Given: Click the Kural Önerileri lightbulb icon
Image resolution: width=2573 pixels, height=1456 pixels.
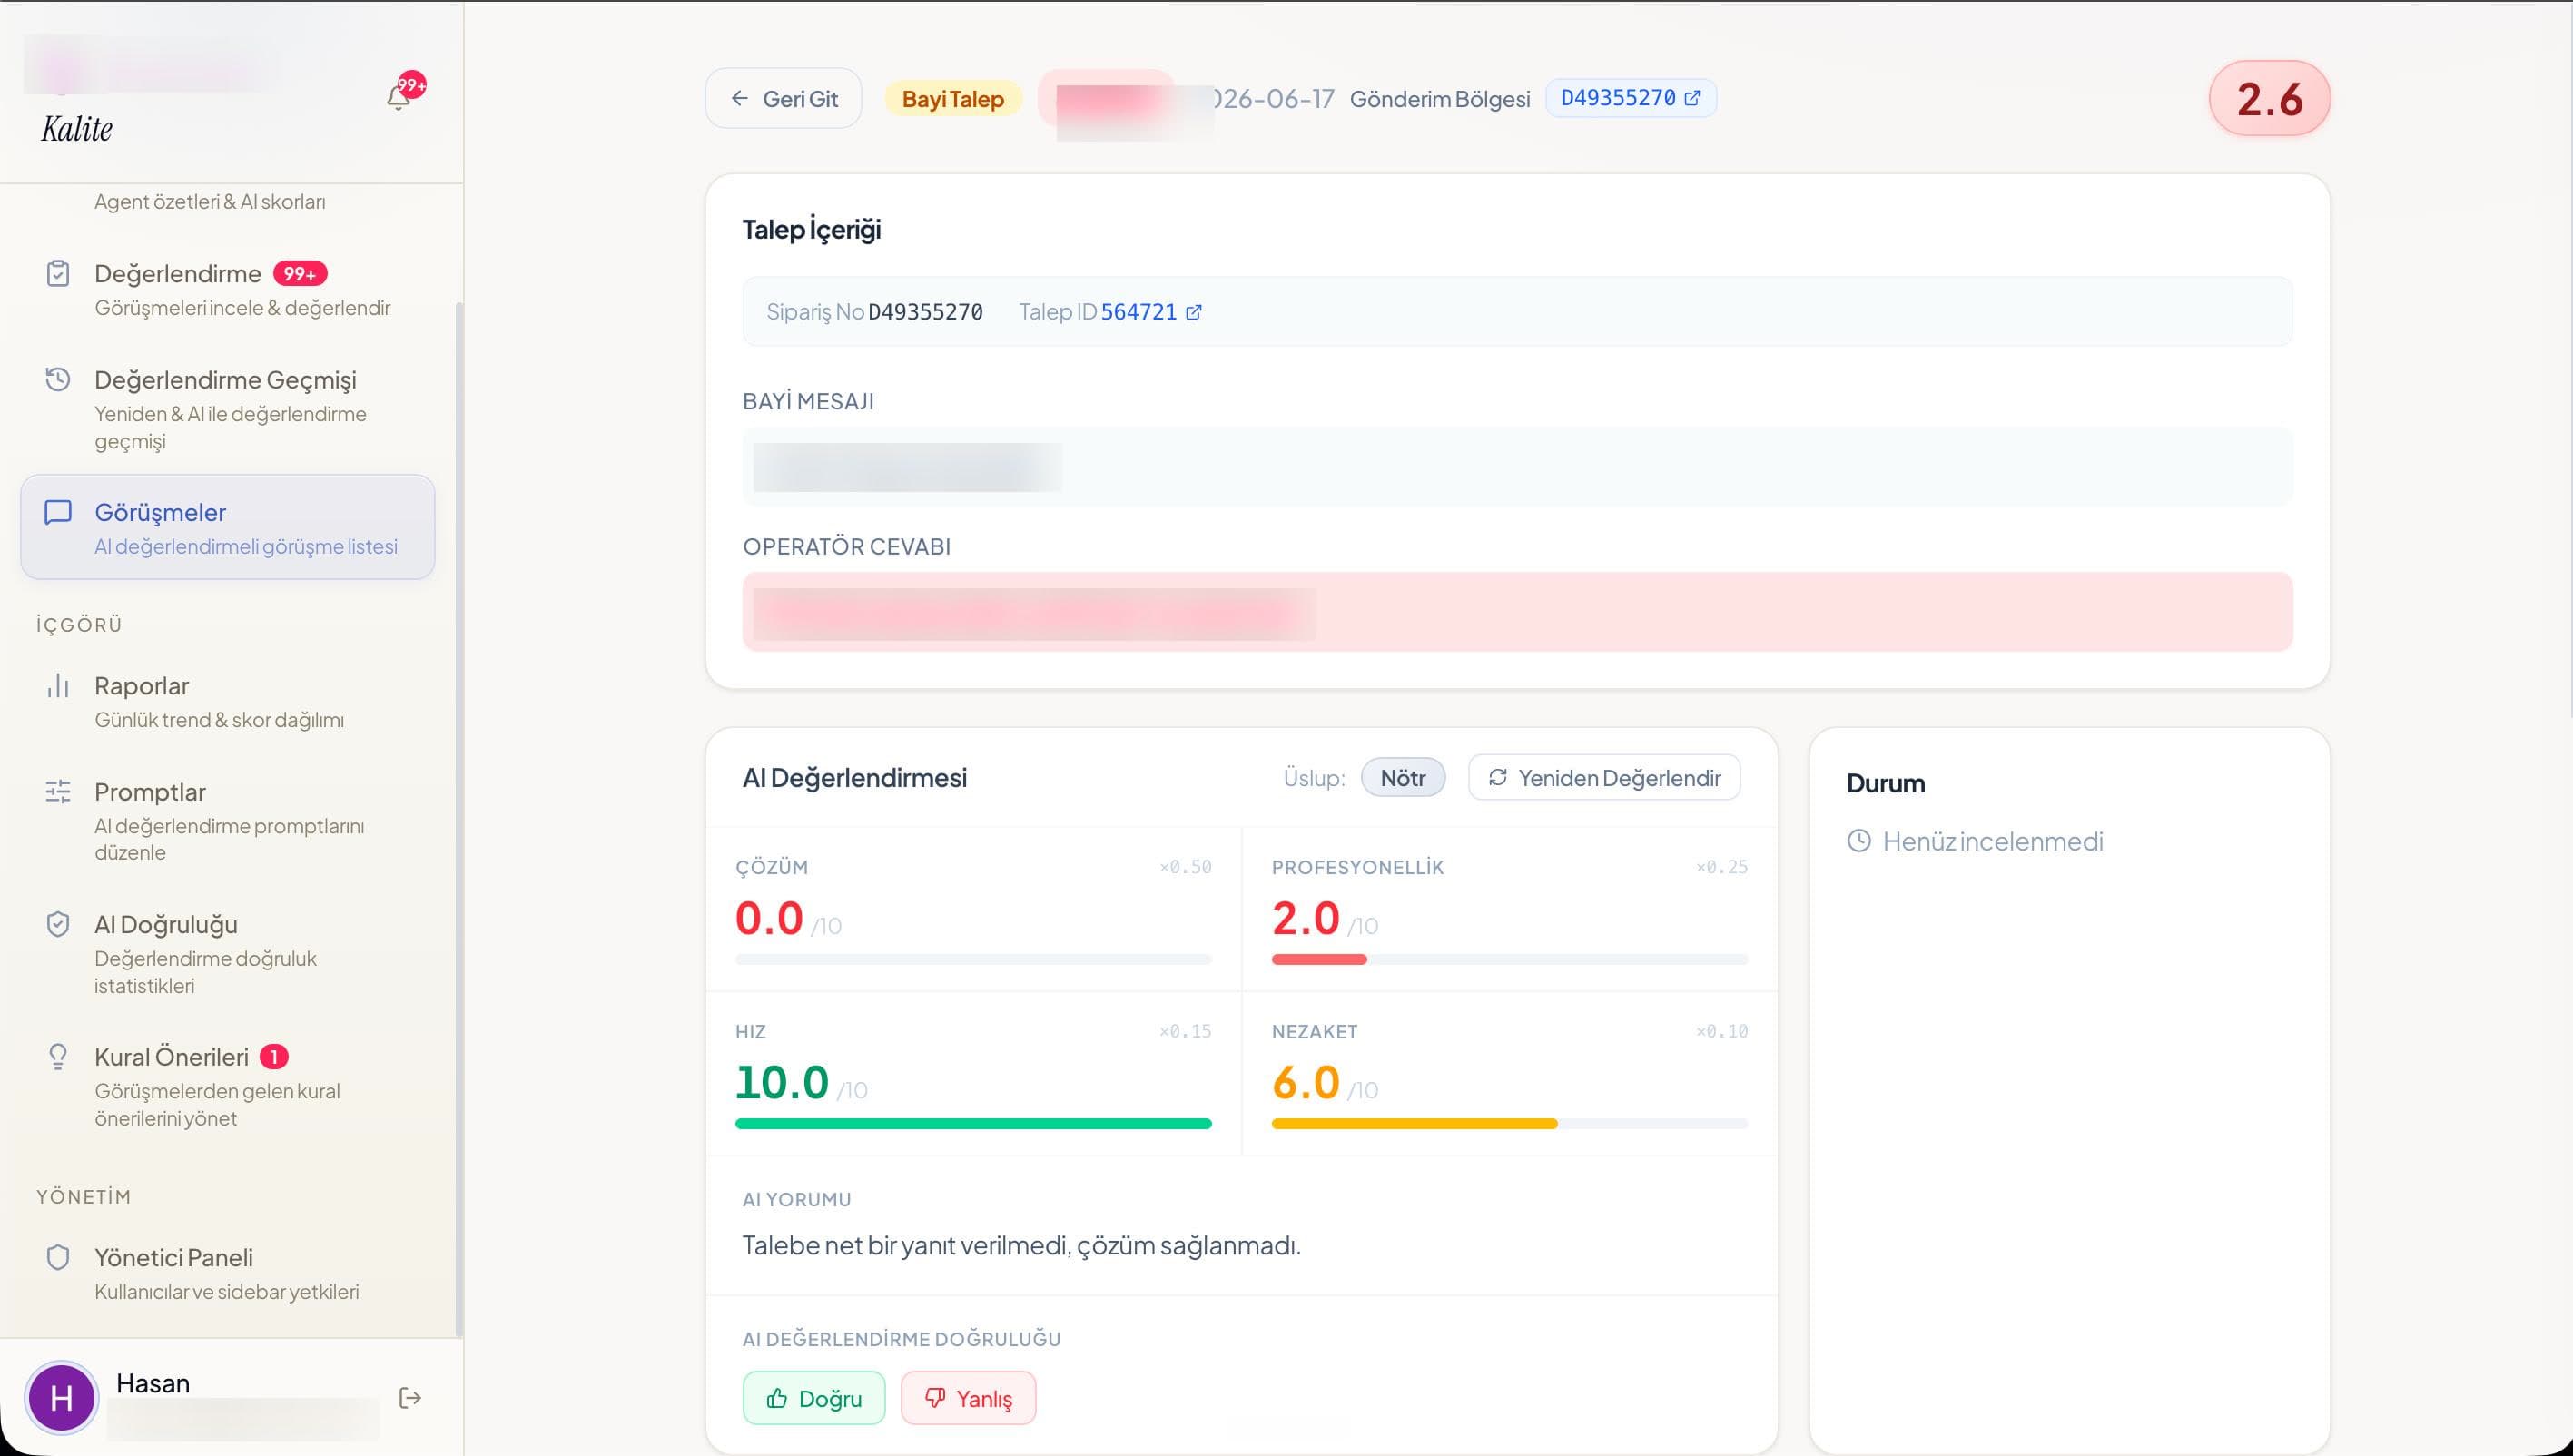Looking at the screenshot, I should (58, 1056).
